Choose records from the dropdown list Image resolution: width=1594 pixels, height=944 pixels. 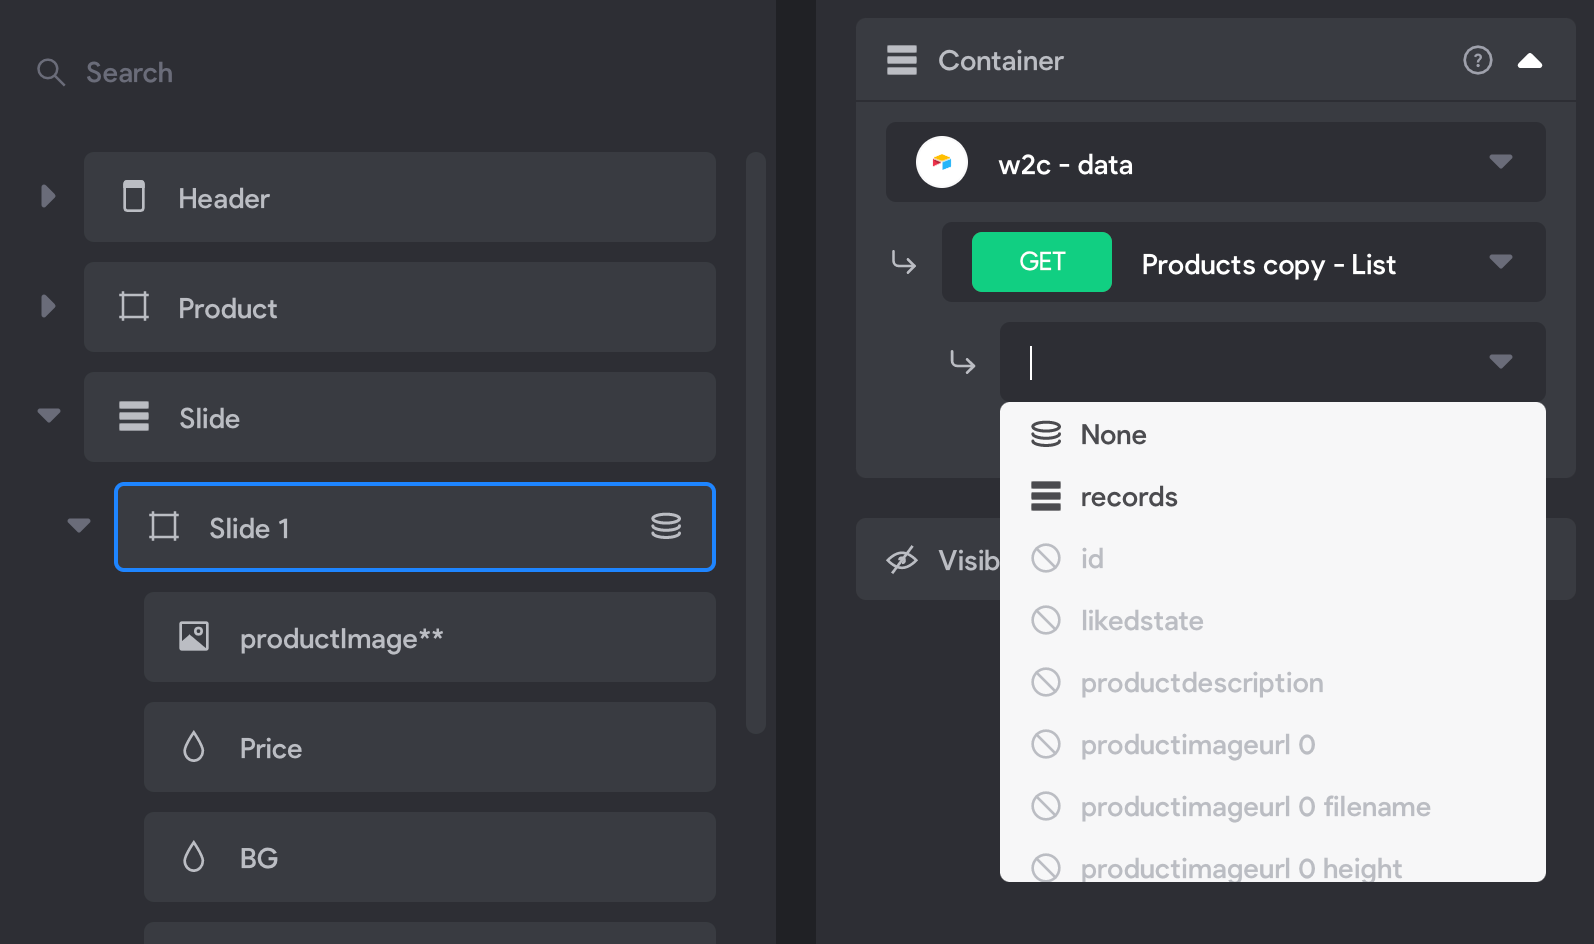(1272, 496)
